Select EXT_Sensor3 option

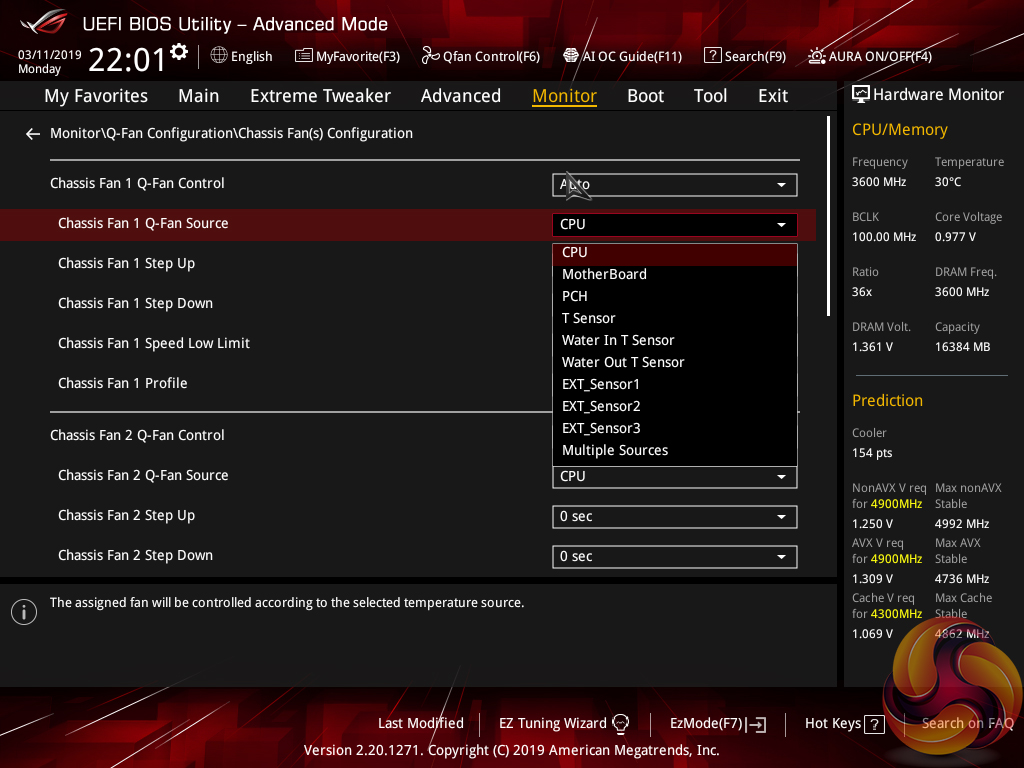coord(675,428)
